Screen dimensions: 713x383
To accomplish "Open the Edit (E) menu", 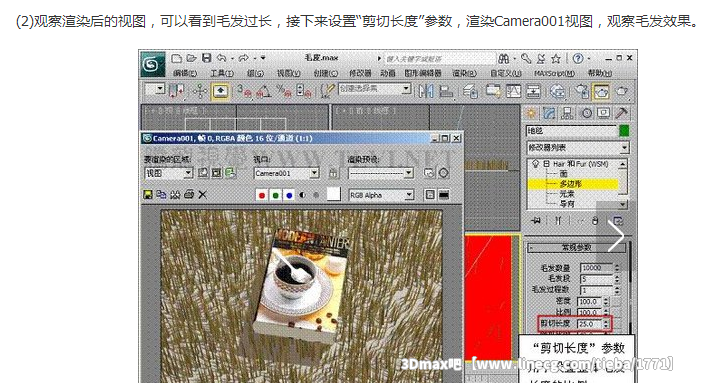I will click(185, 73).
